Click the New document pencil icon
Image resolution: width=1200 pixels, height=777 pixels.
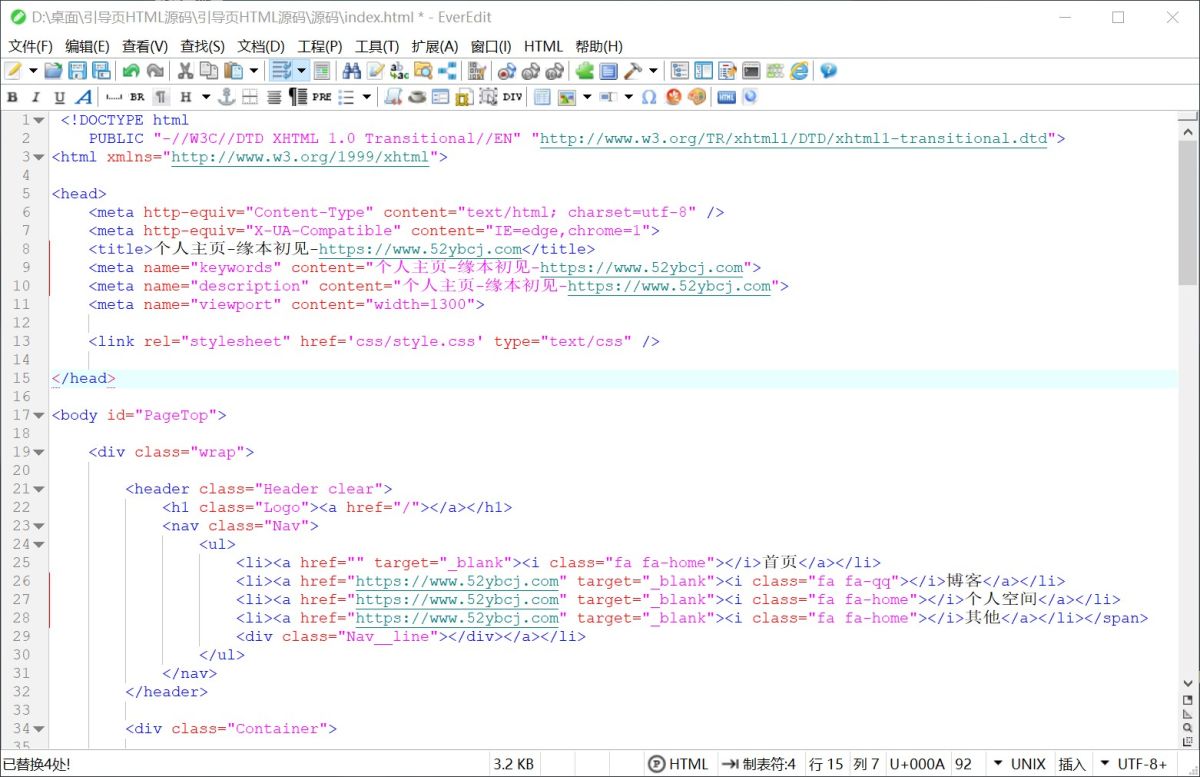[x=13, y=71]
